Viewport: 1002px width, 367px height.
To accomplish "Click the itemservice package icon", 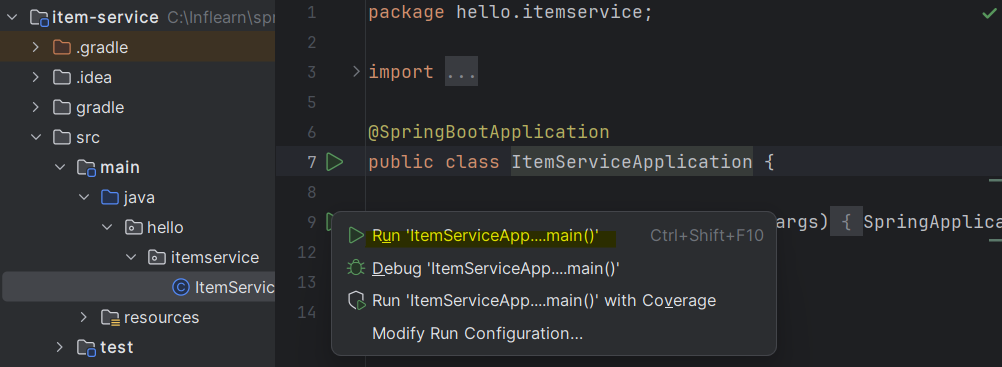I will click(157, 257).
